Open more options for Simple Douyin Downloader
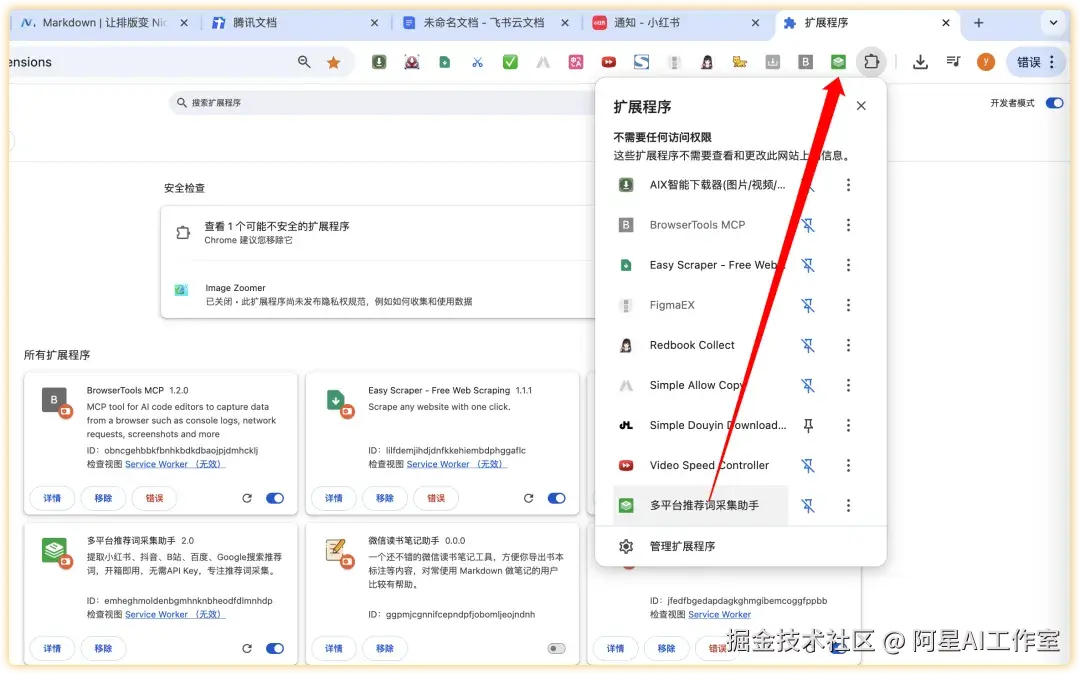The image size is (1080, 674). [x=849, y=425]
